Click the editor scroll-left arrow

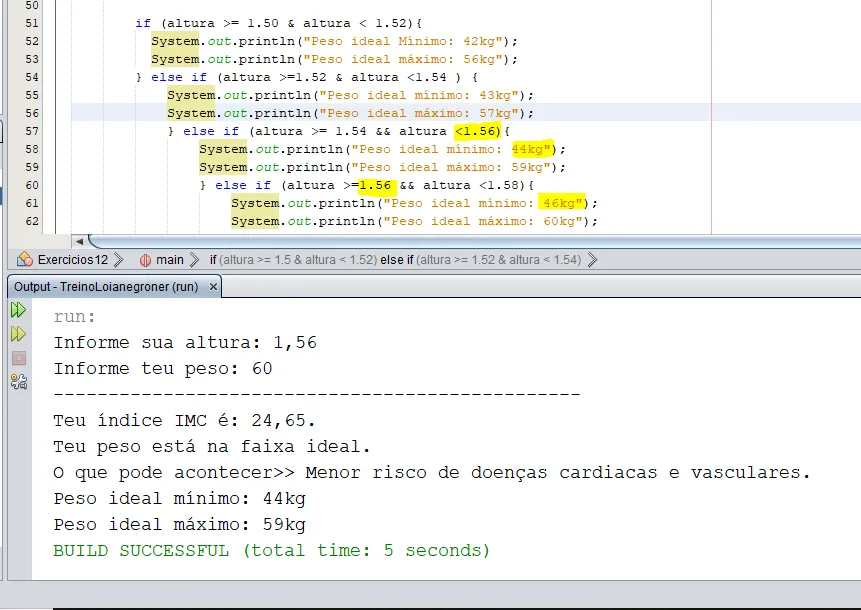coord(79,241)
